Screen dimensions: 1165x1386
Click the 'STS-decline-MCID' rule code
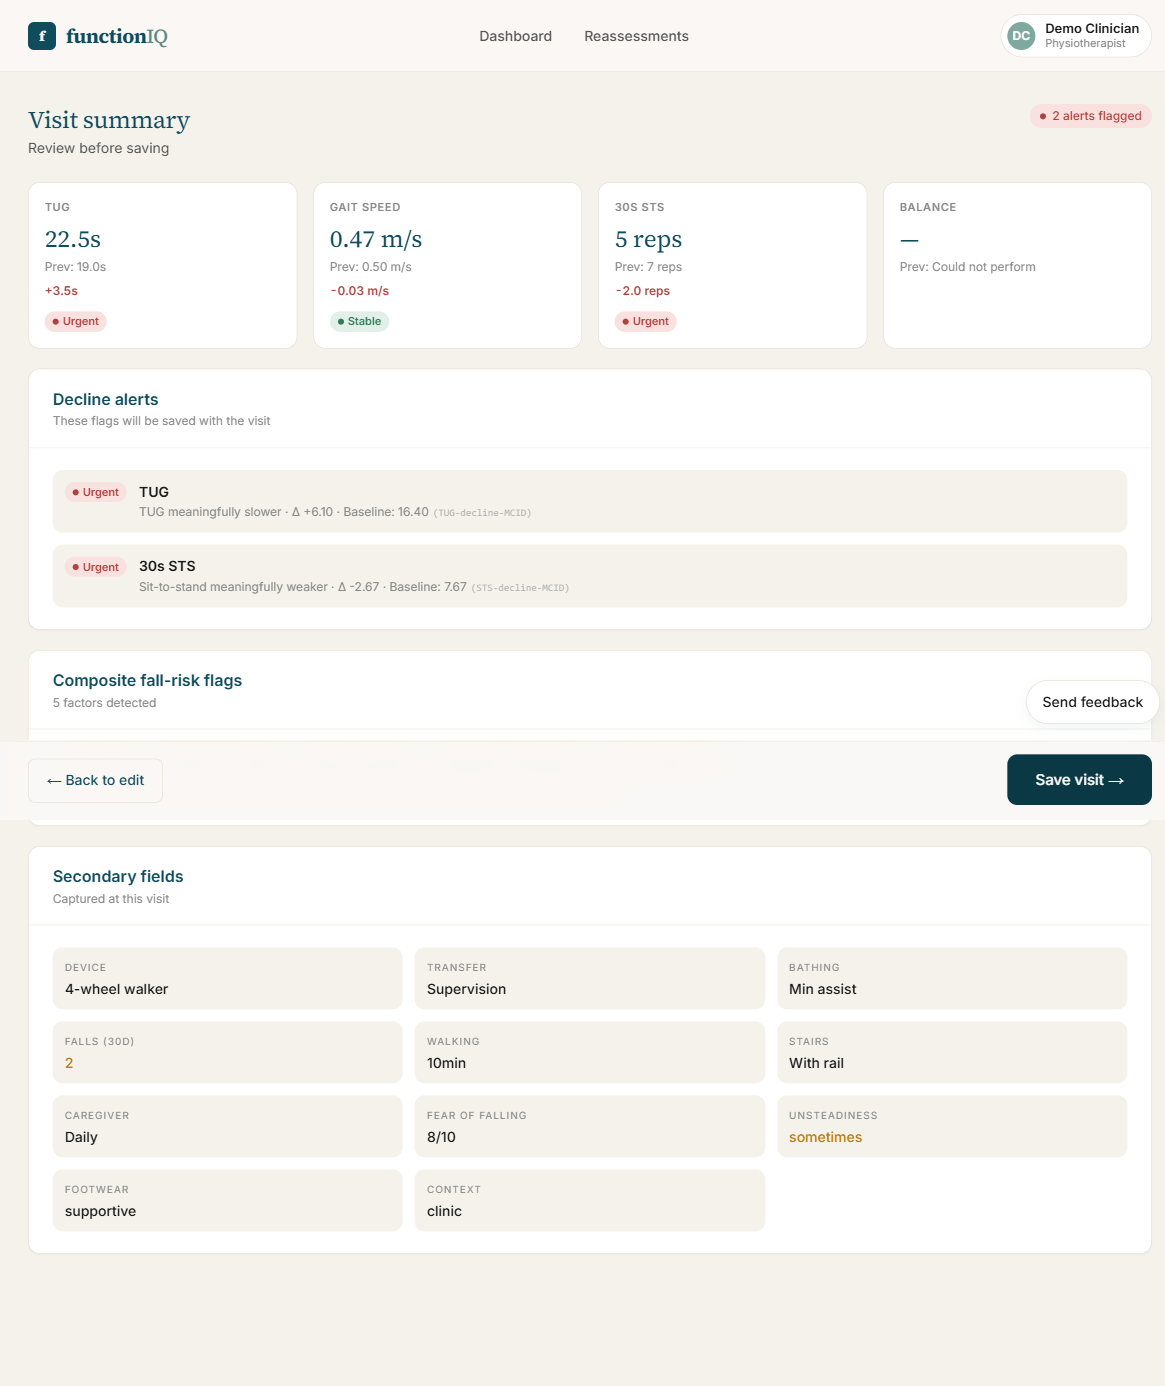pyautogui.click(x=520, y=588)
